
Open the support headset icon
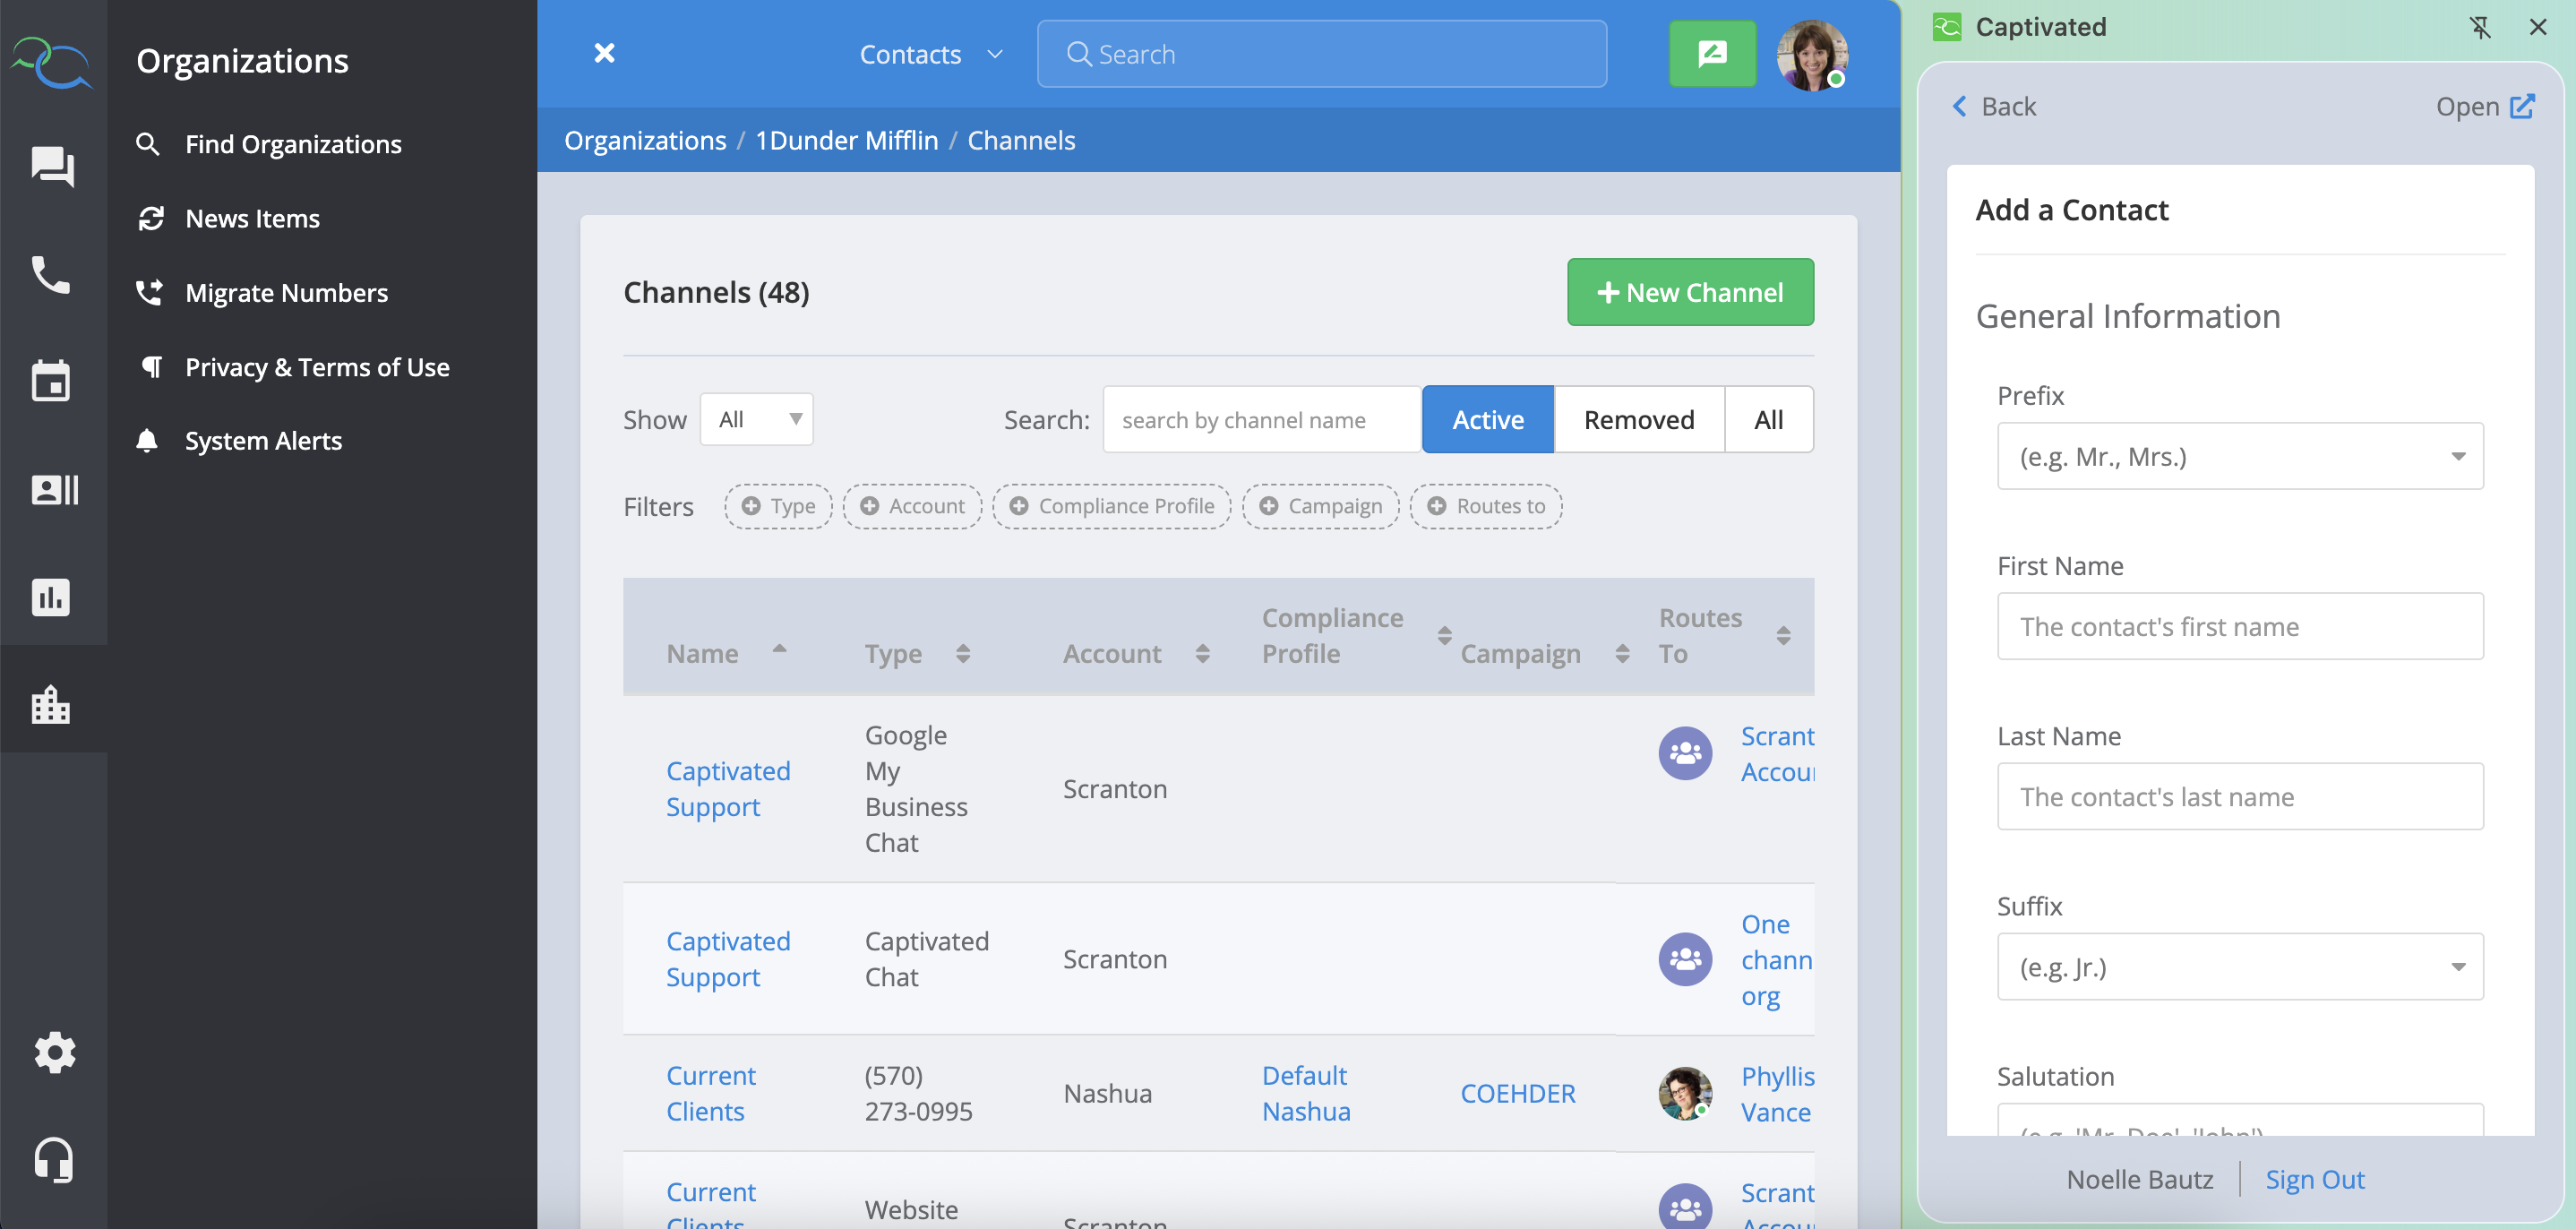pyautogui.click(x=54, y=1159)
